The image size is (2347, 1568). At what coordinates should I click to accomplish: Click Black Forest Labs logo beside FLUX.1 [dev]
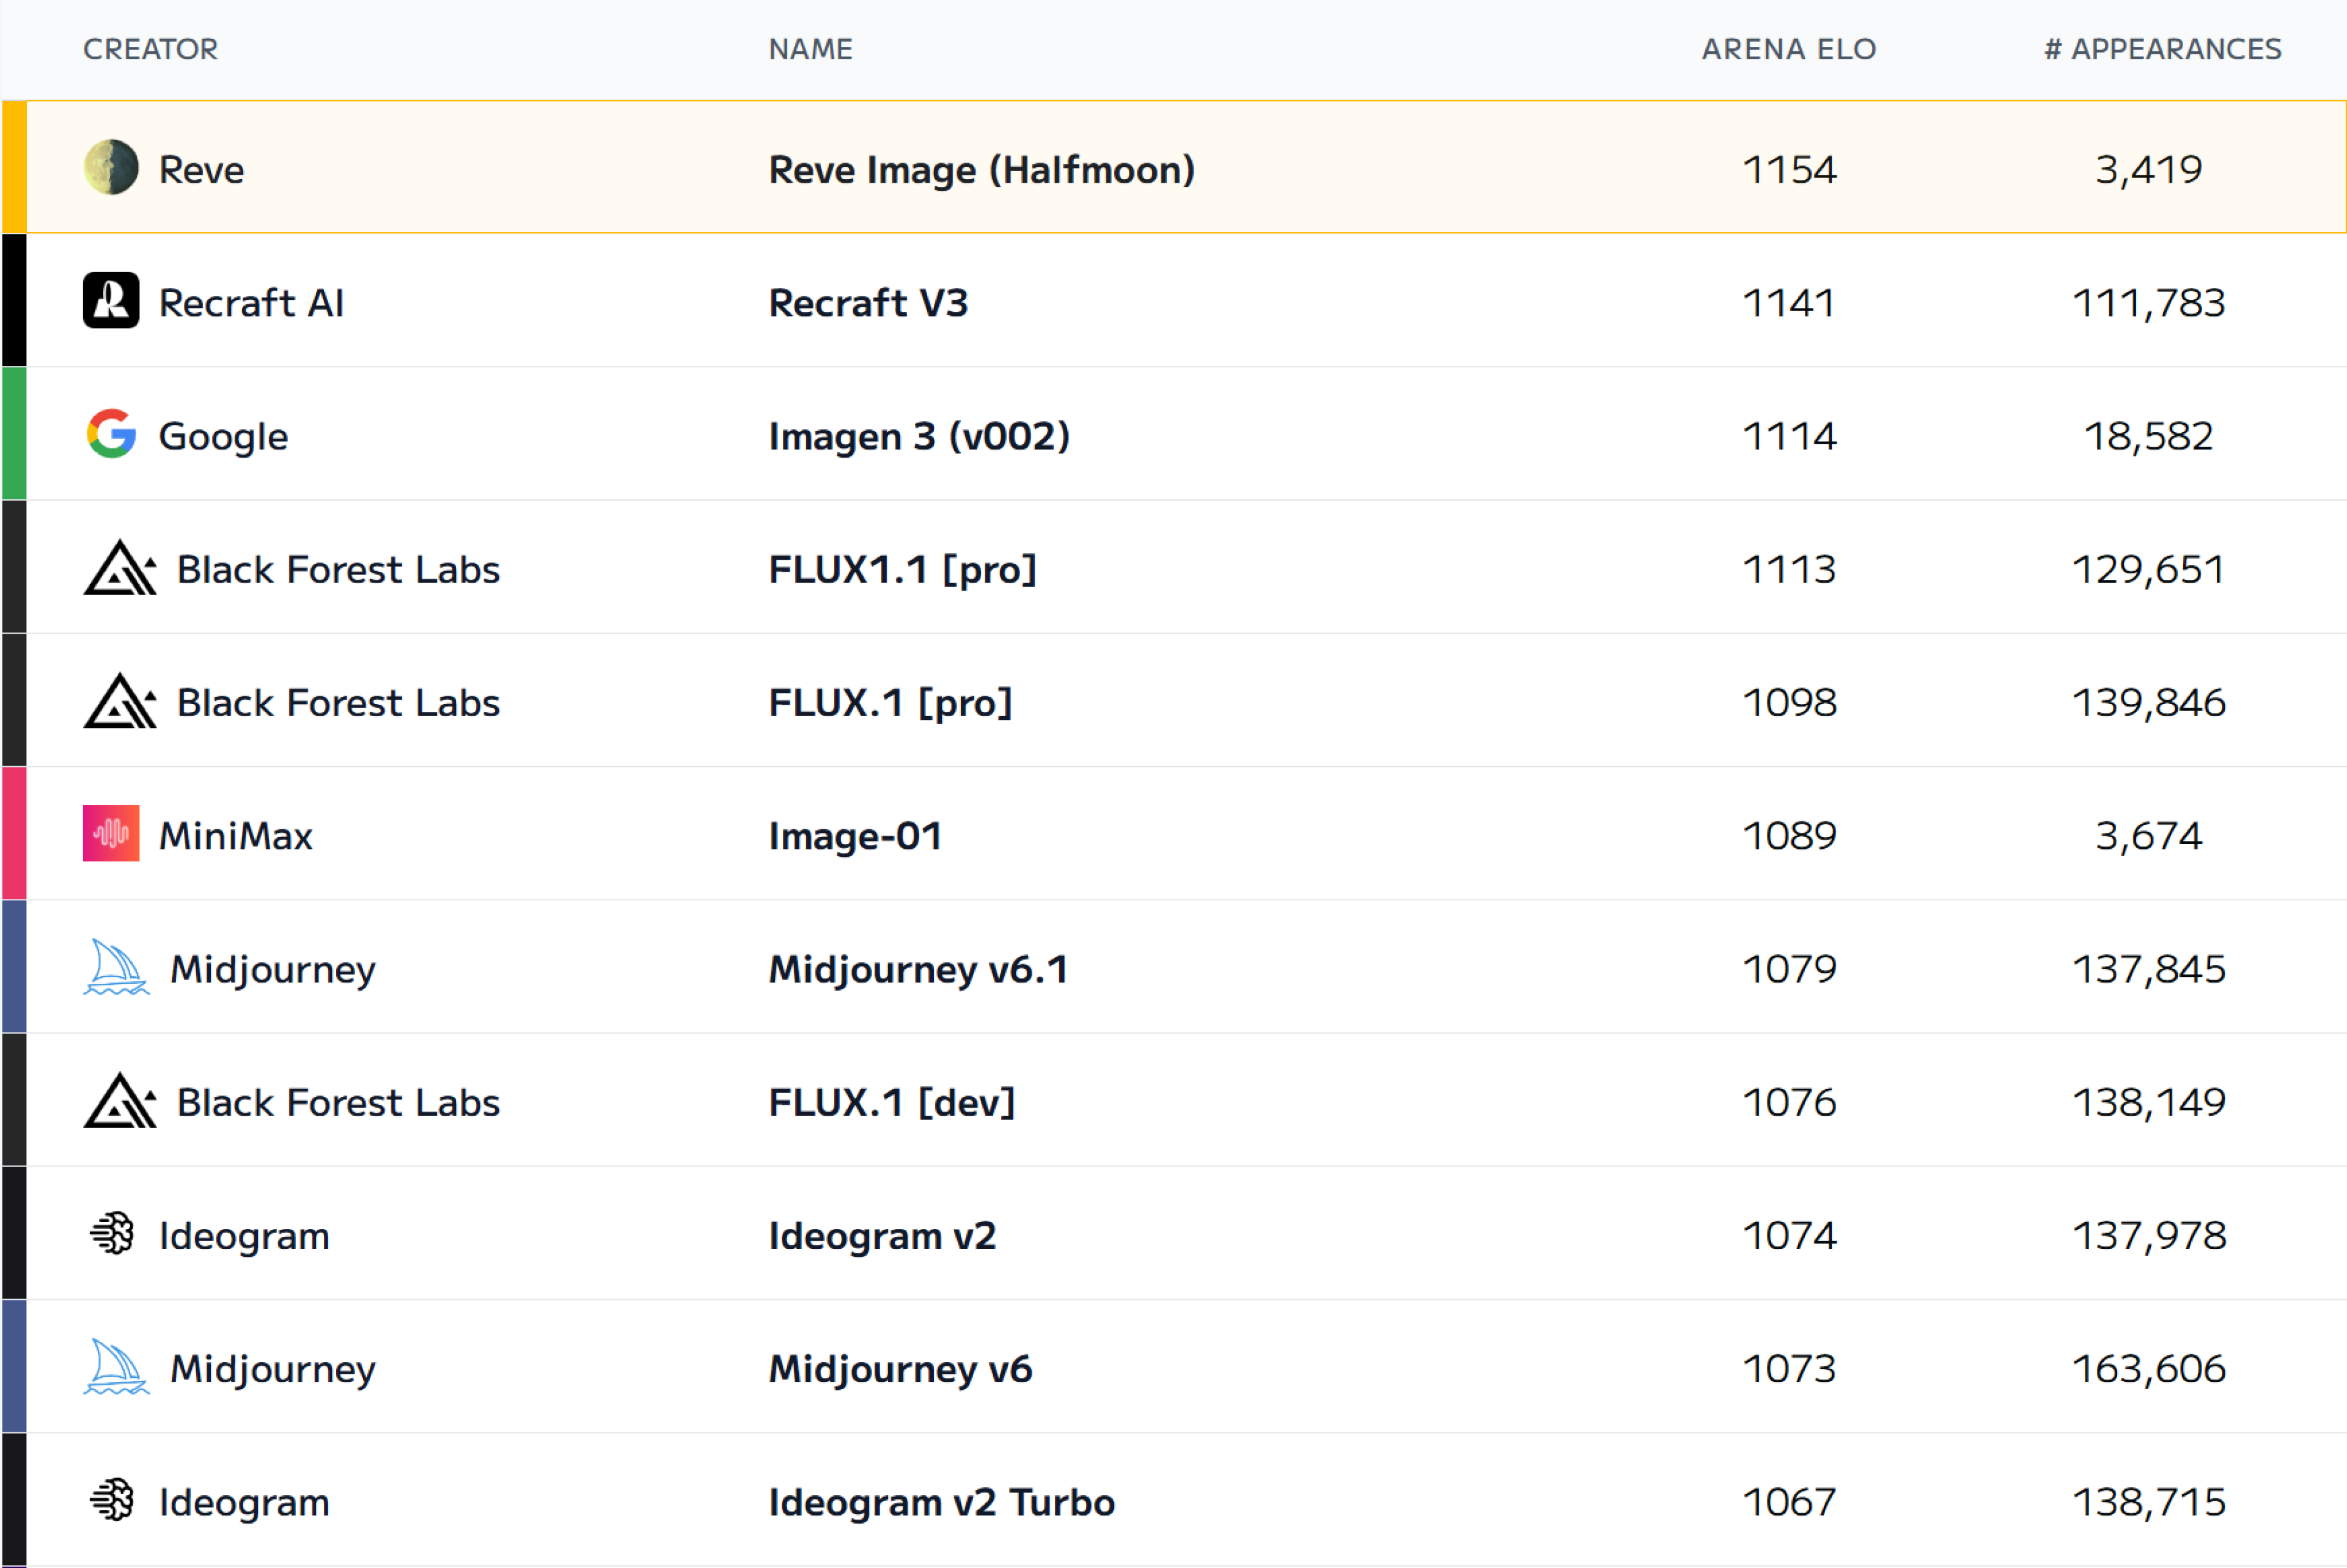120,1101
